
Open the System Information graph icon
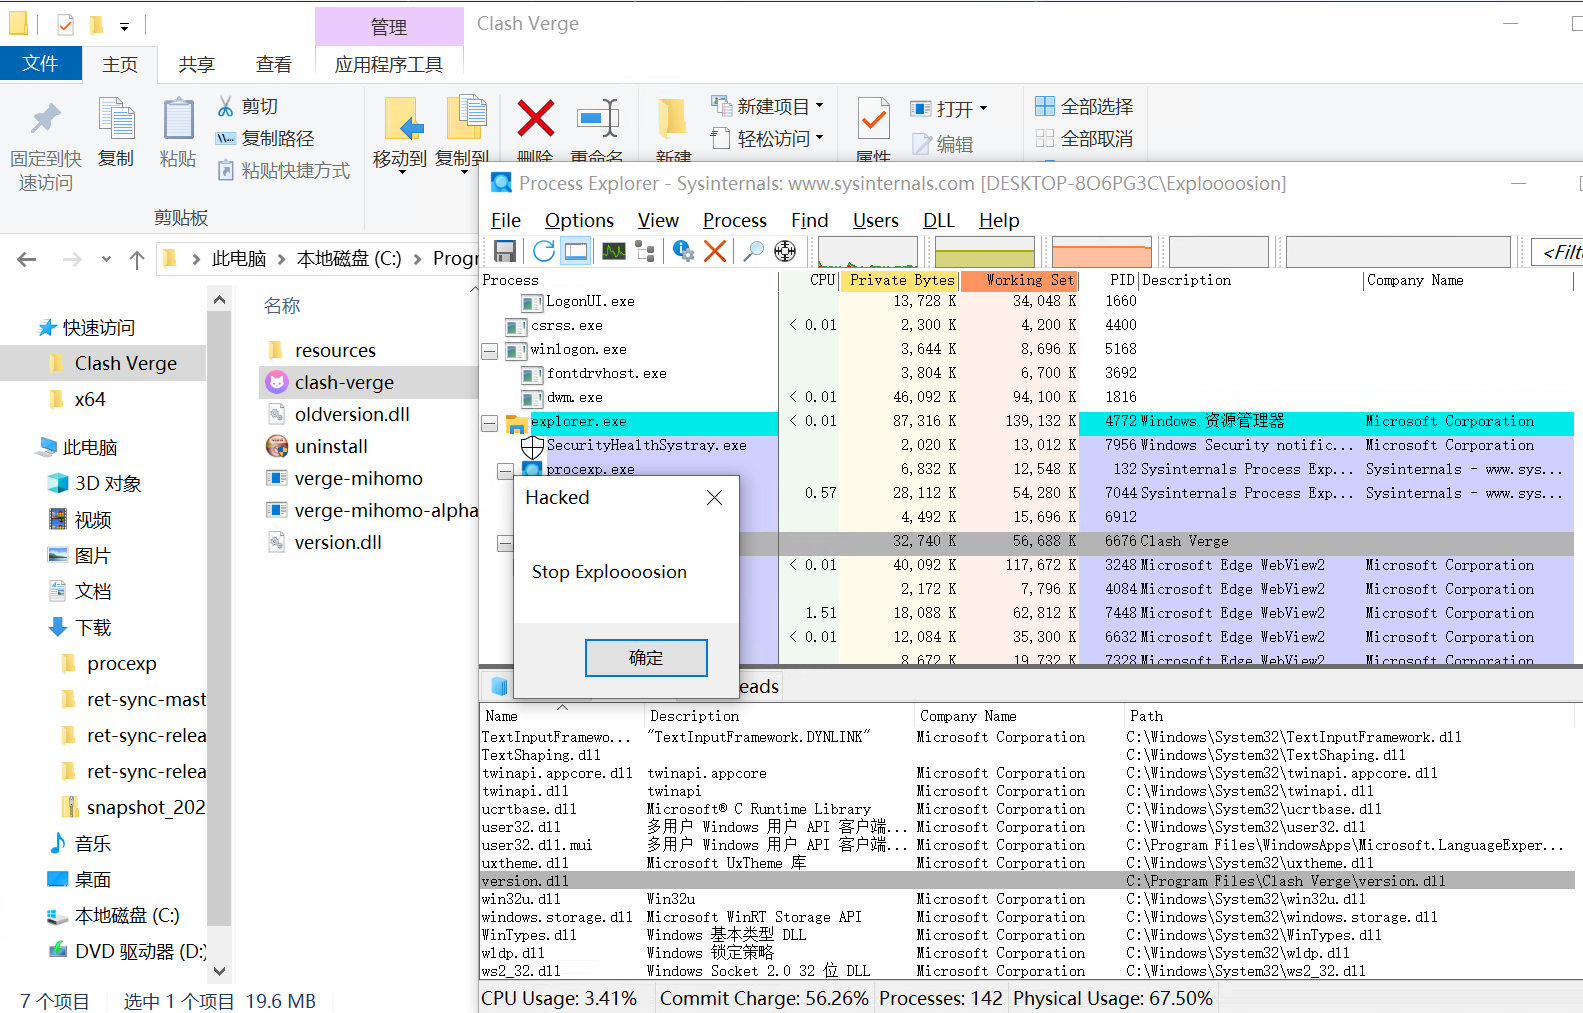point(614,251)
